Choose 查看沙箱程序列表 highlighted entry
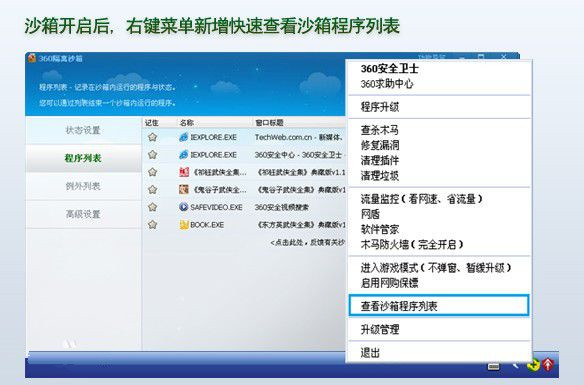 coord(439,306)
